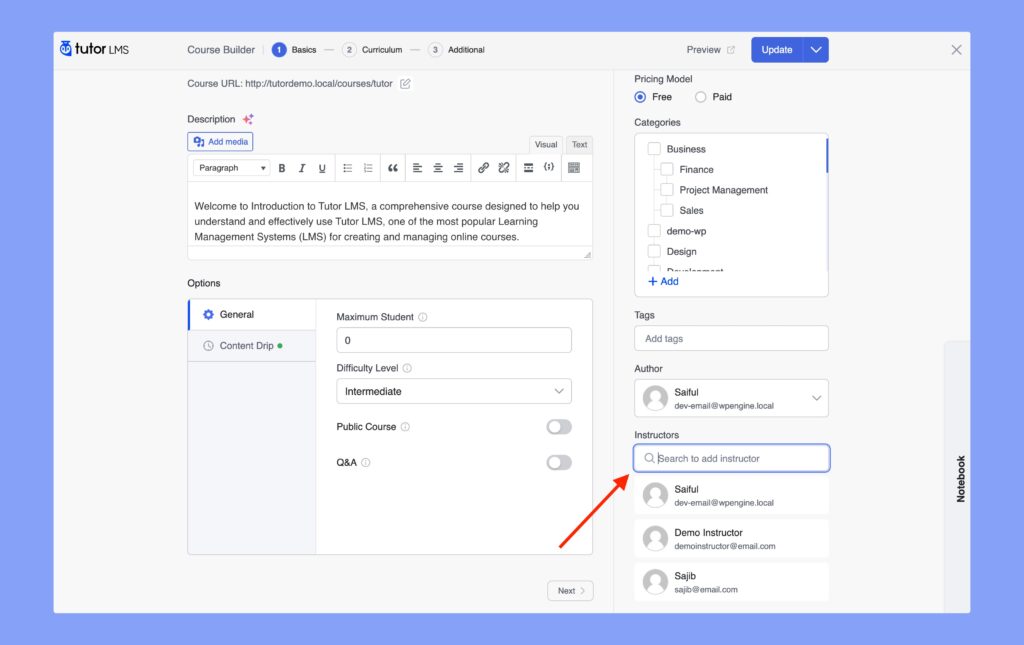Image resolution: width=1024 pixels, height=645 pixels.
Task: Switch the editor to the Text tab
Action: click(x=579, y=145)
